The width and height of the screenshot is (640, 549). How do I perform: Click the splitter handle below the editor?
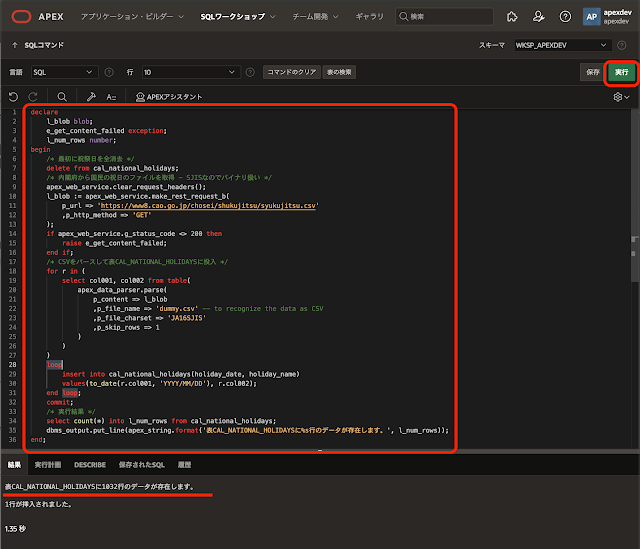pos(320,451)
